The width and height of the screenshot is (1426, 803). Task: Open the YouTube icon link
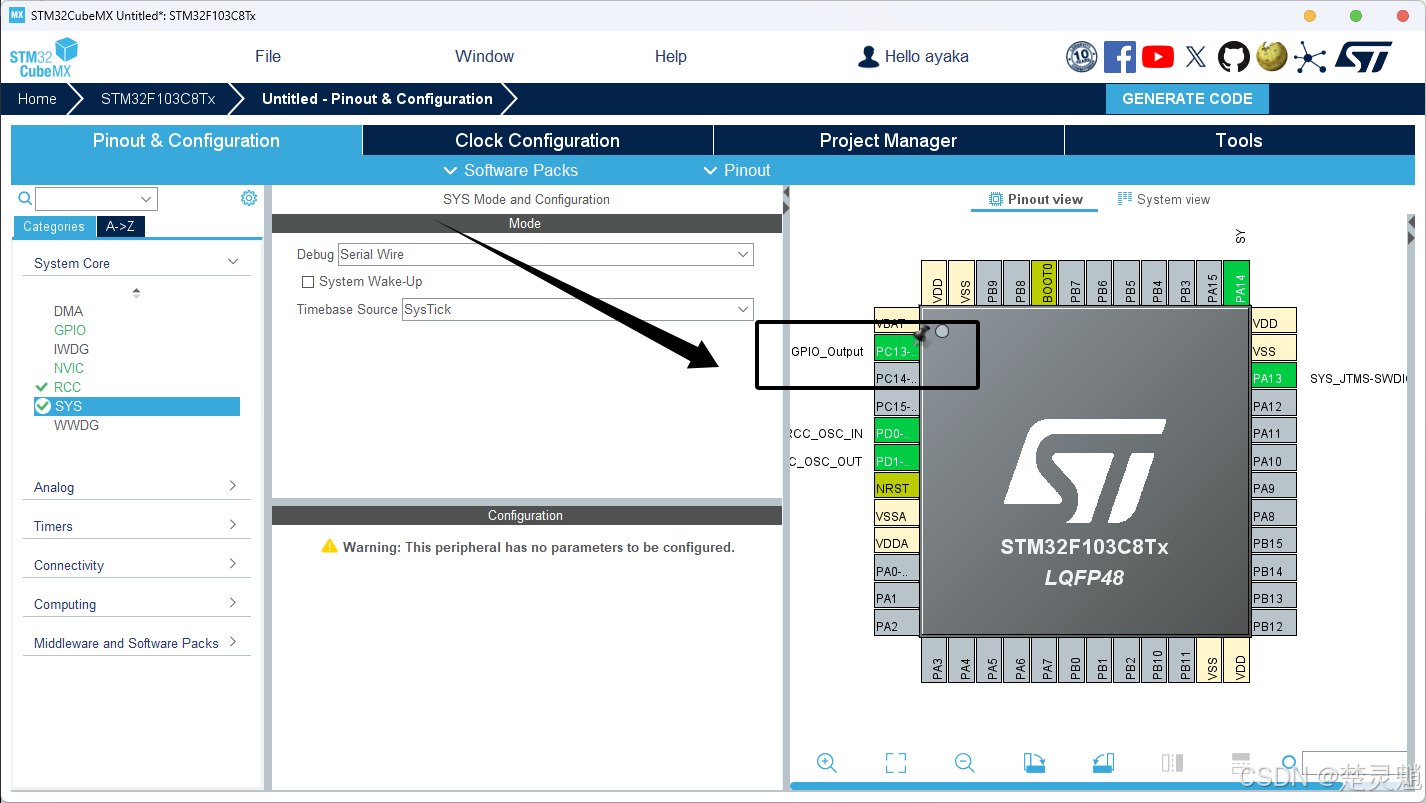[x=1158, y=57]
